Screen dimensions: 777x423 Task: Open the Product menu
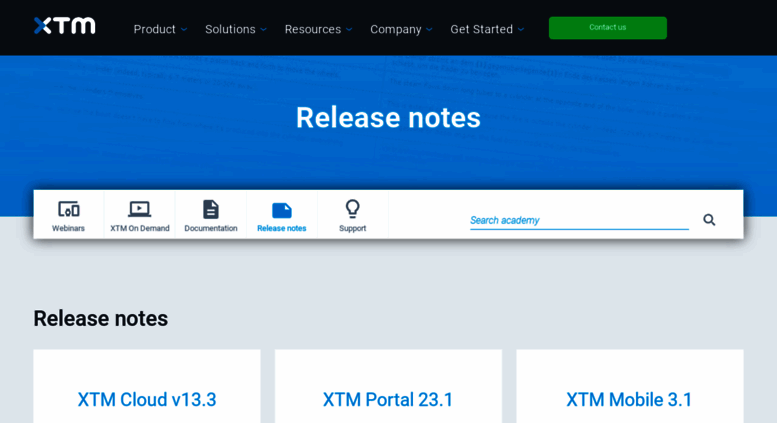click(x=155, y=29)
